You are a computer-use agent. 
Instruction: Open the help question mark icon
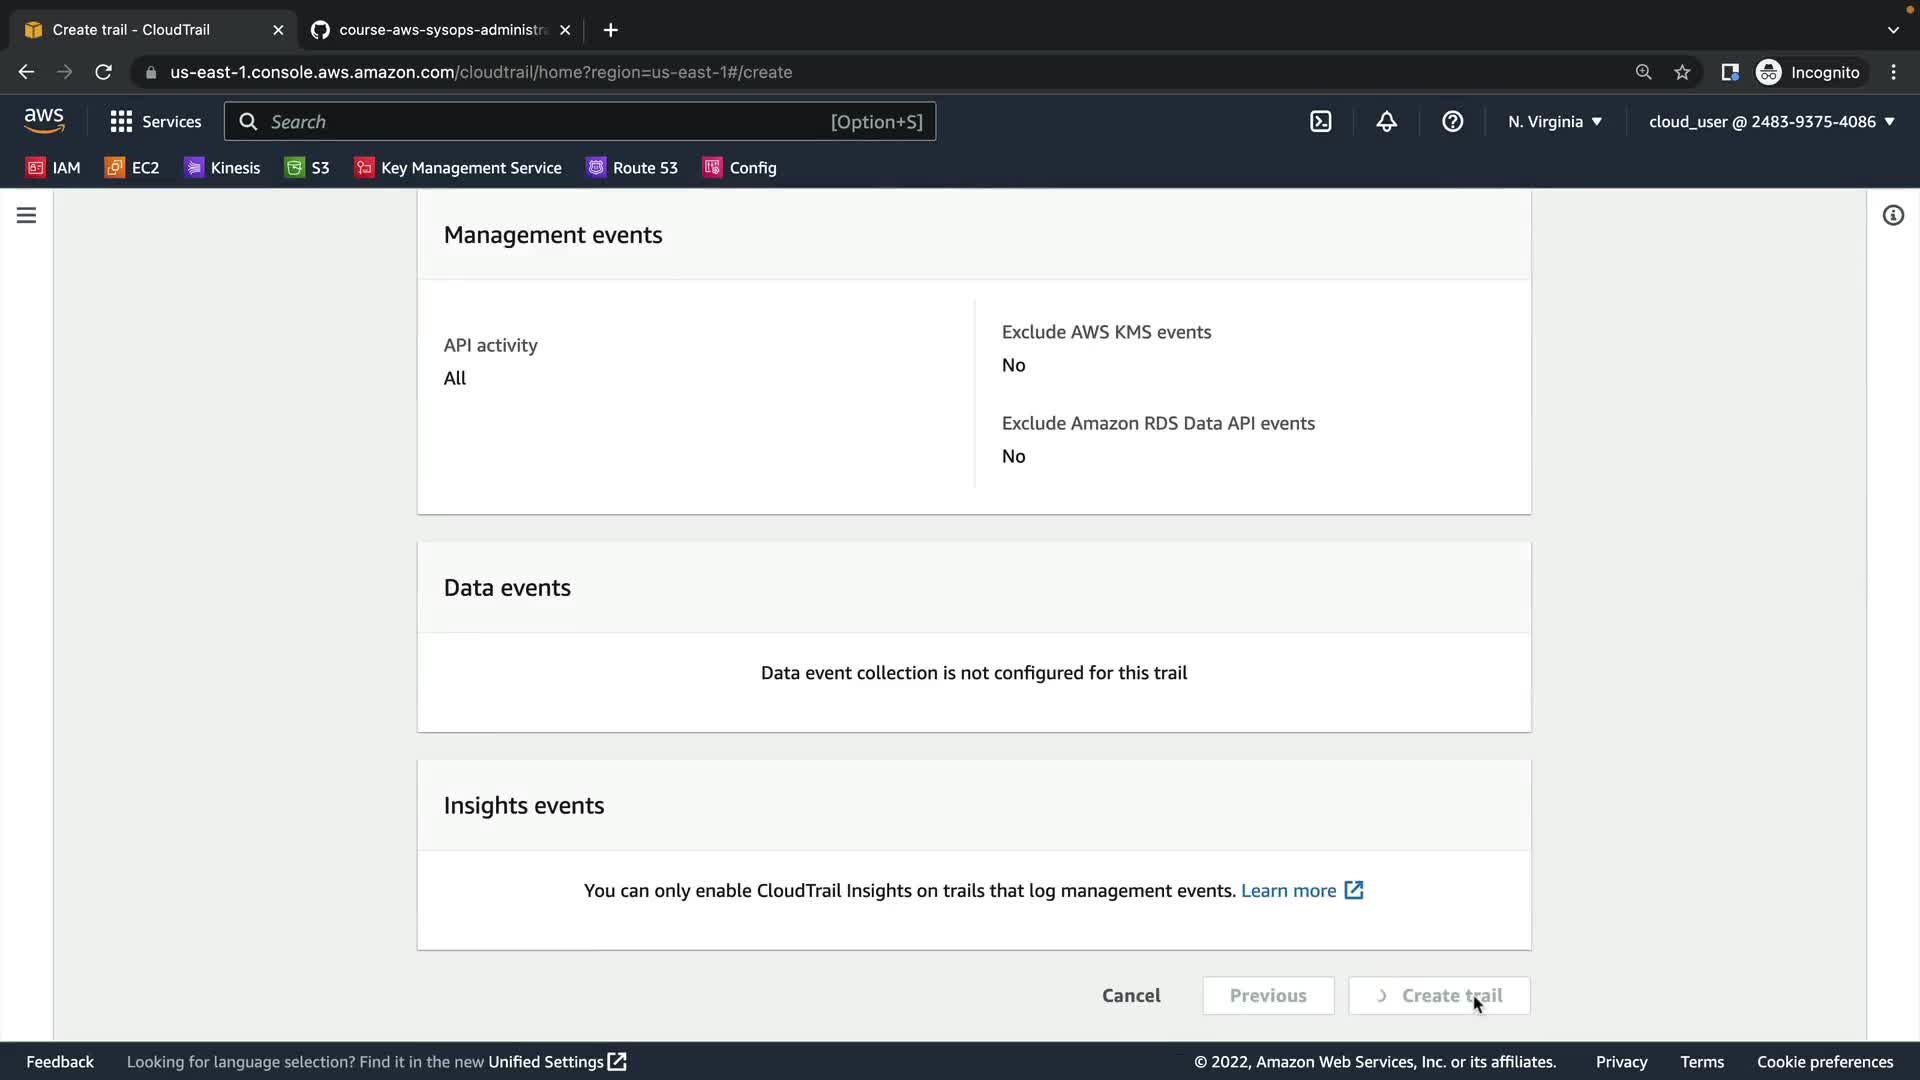tap(1452, 121)
